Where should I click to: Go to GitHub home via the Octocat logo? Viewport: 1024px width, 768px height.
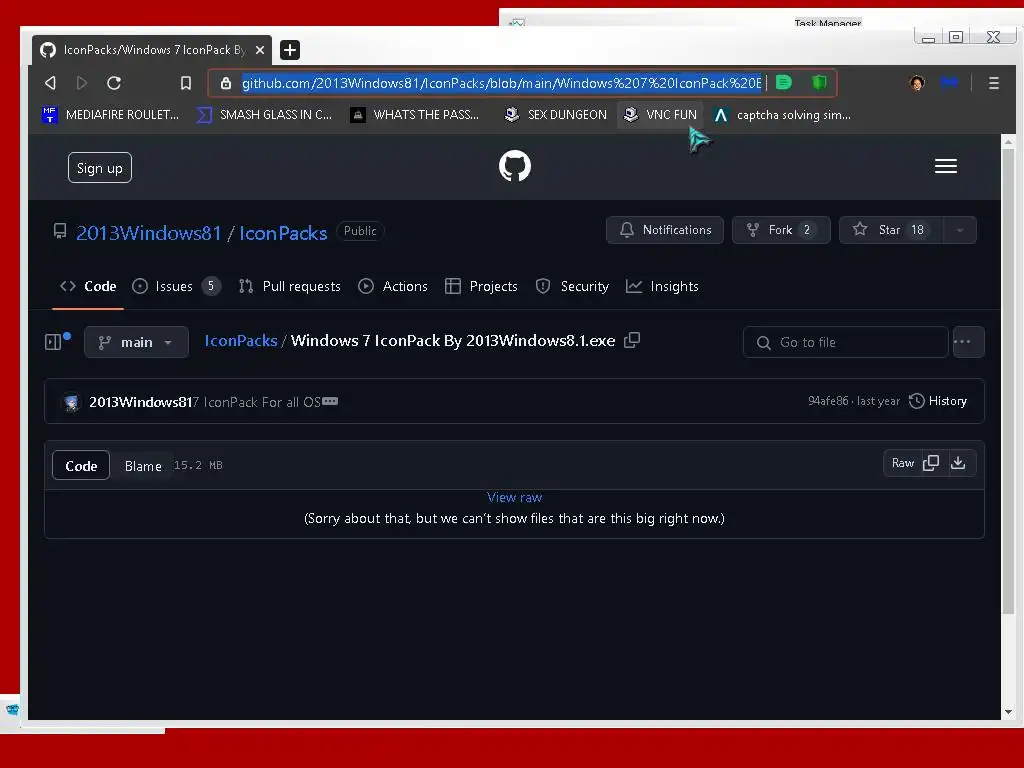pos(515,166)
